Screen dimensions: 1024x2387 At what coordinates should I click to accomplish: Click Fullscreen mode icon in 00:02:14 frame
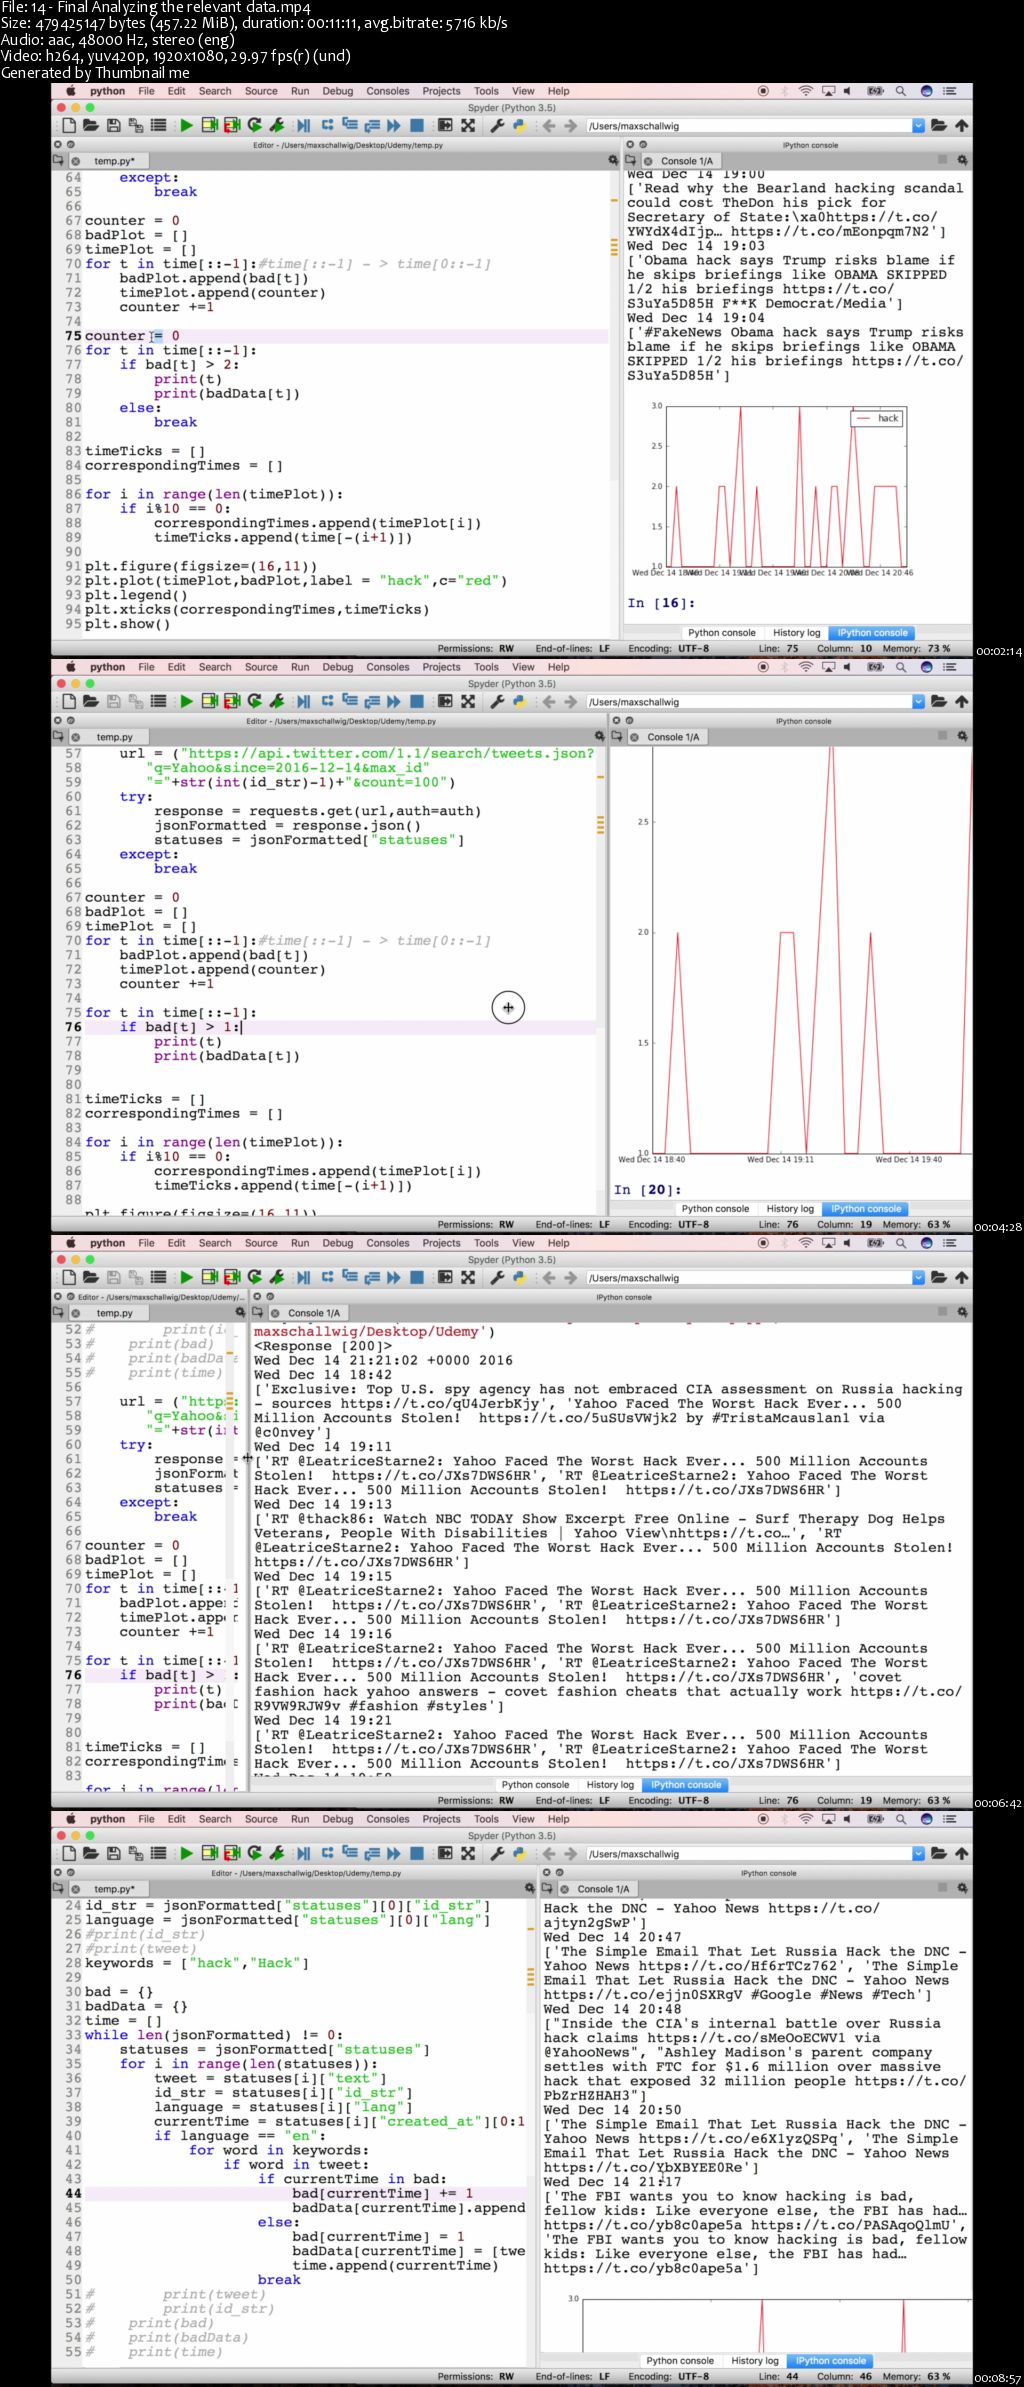click(468, 126)
